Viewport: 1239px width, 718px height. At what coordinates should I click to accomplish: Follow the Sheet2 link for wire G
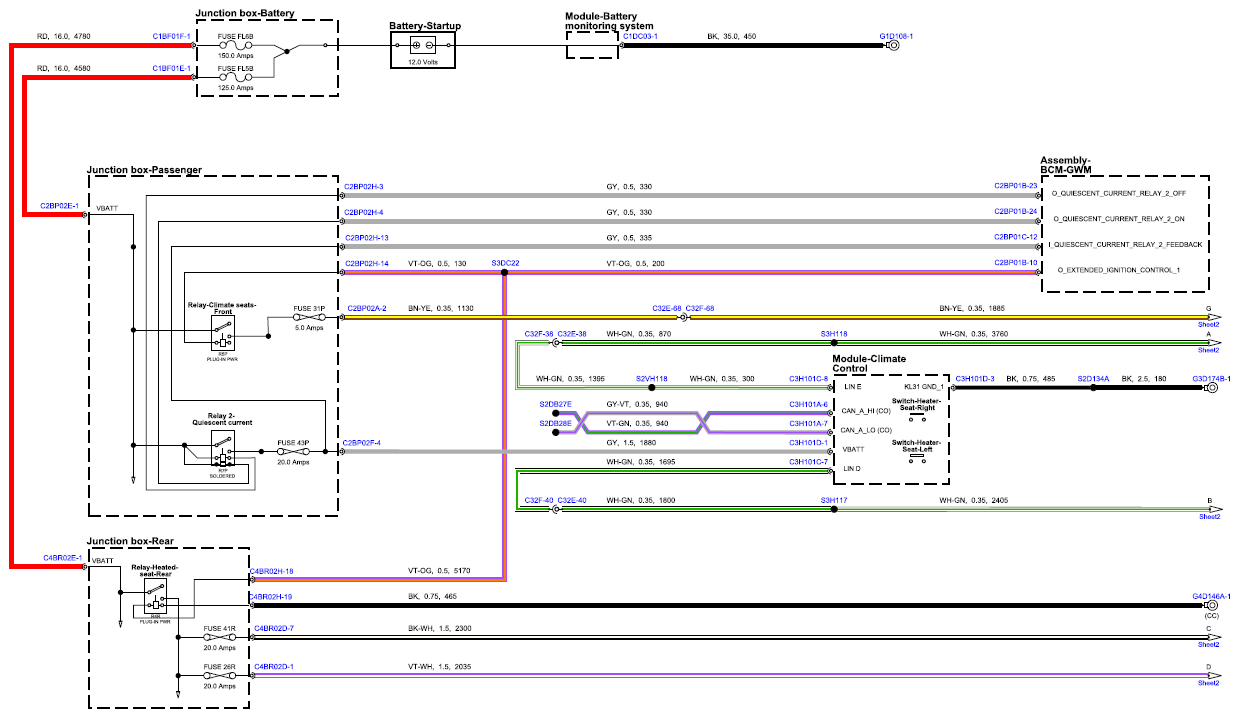[1209, 324]
